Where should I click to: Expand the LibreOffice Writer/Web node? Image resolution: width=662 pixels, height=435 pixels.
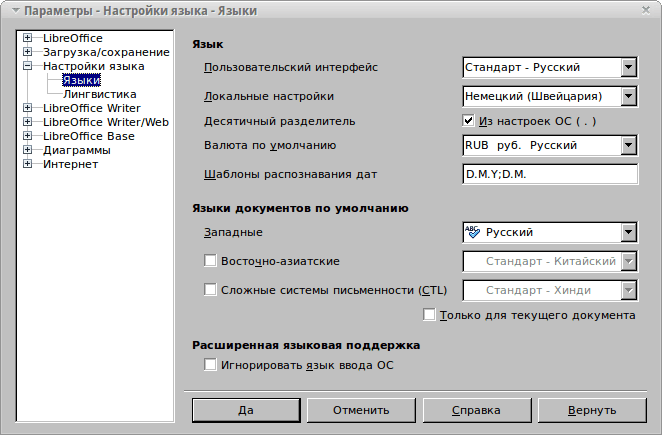click(x=27, y=122)
